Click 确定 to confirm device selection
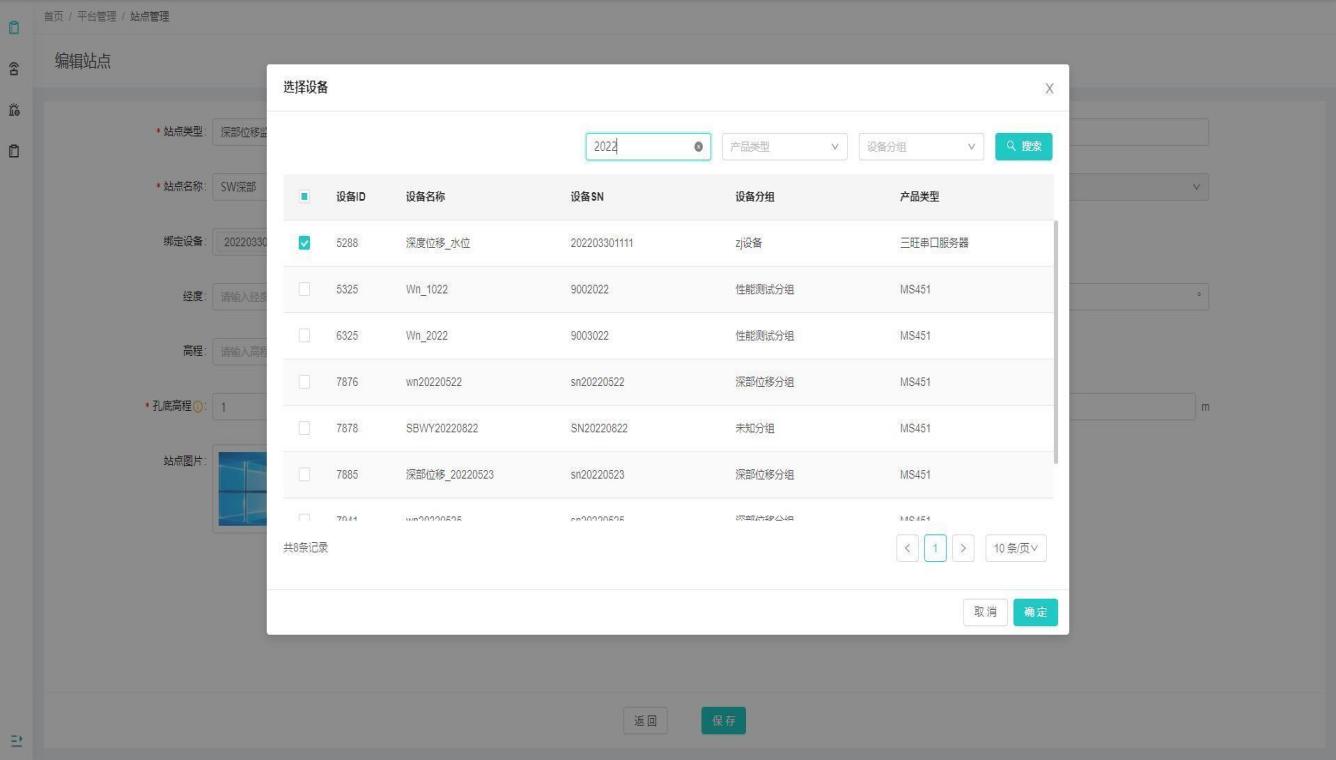The image size is (1336, 760). (1035, 612)
